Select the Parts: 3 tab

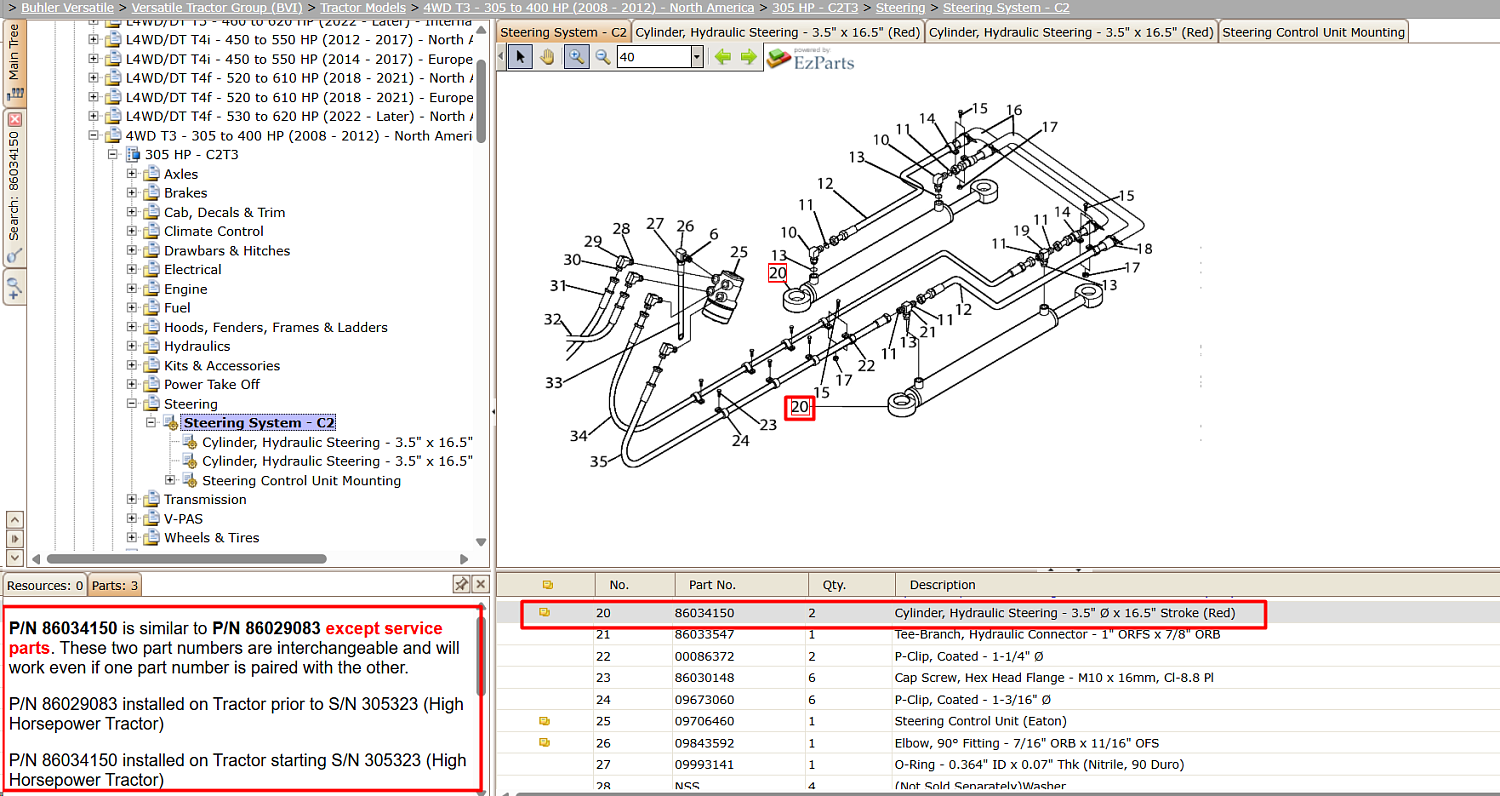[x=115, y=585]
